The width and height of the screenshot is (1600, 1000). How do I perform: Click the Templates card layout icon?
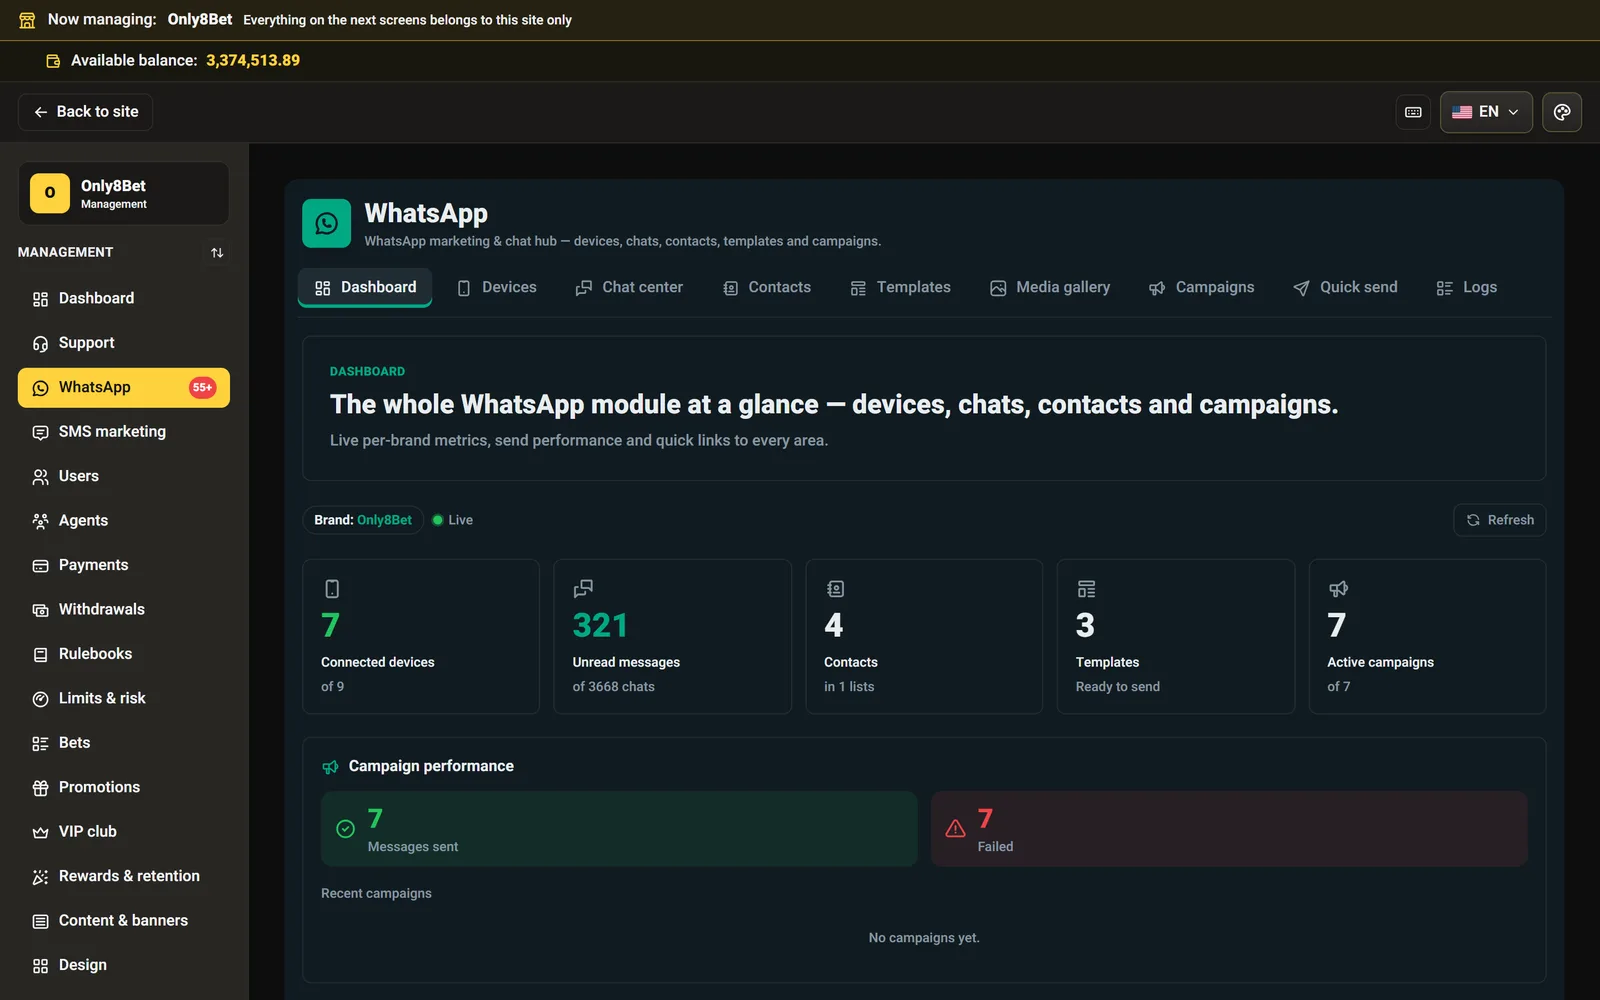[1086, 589]
